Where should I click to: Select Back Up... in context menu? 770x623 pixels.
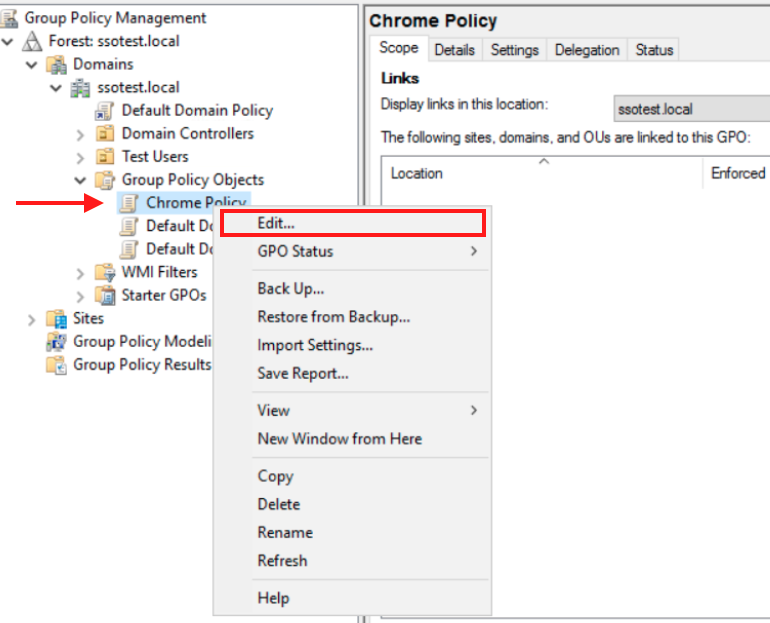(x=291, y=289)
